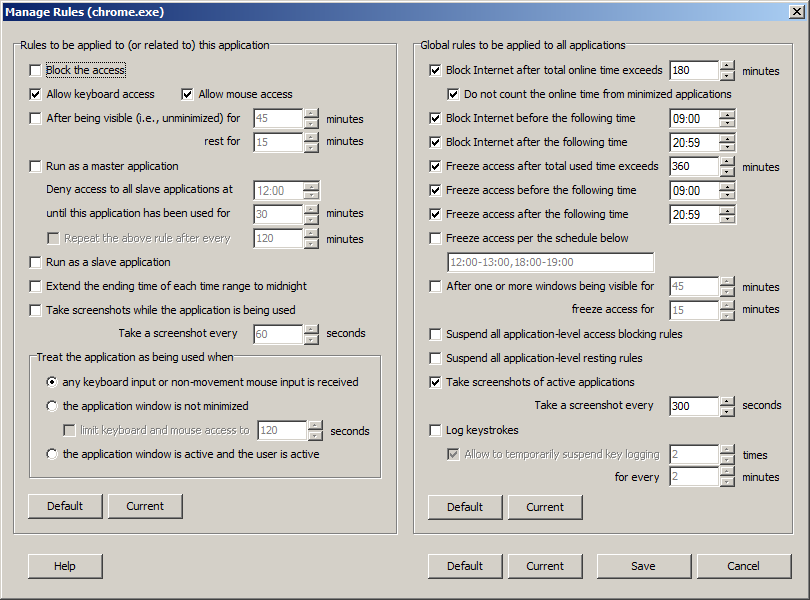Enable After one or more windows being visible rule

(x=435, y=286)
